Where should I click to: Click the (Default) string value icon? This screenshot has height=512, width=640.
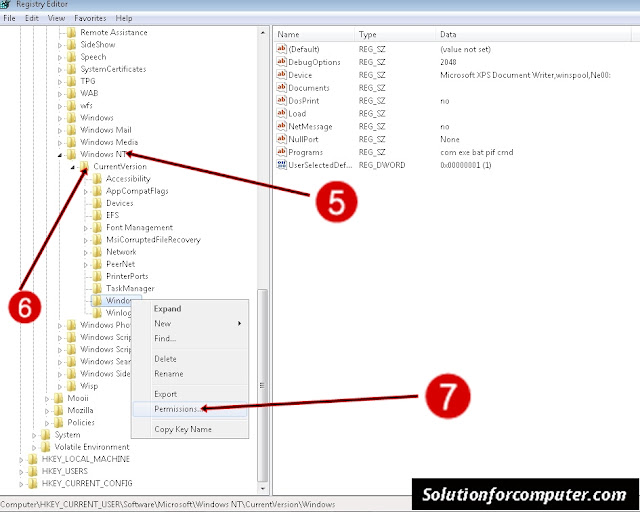click(x=281, y=49)
